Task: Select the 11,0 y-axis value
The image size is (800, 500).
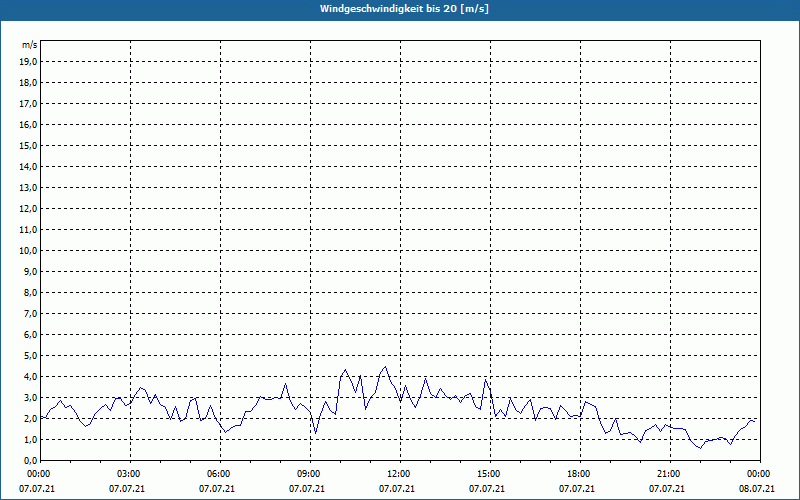Action: [x=28, y=230]
